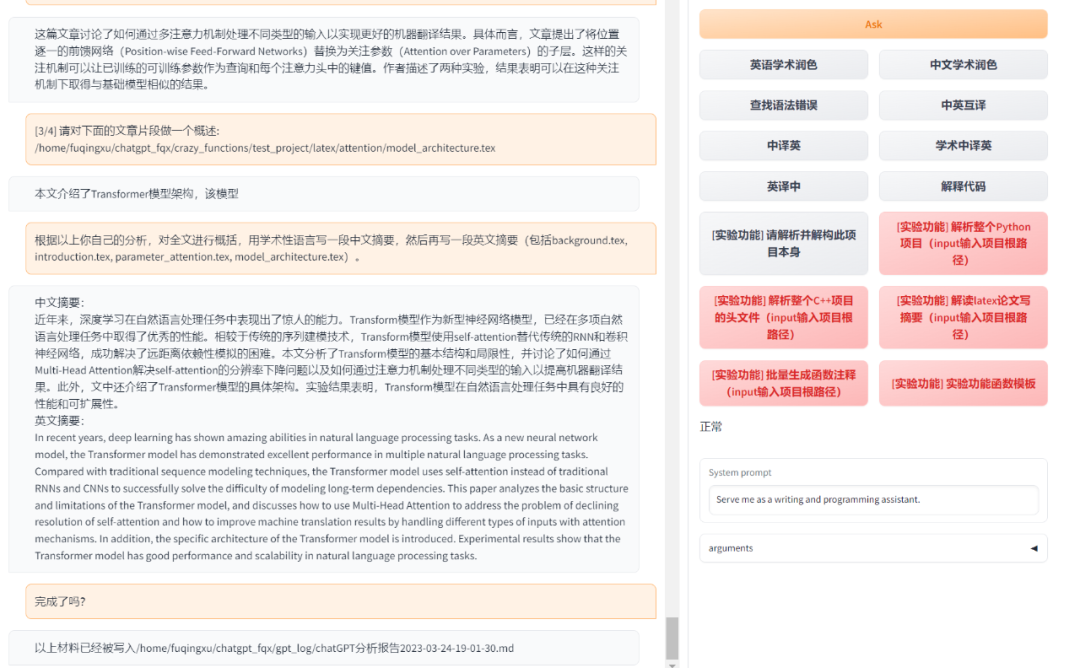1080x668 pixels.
Task: Collapse arguments using the arrow chevron
Action: pos(1035,548)
